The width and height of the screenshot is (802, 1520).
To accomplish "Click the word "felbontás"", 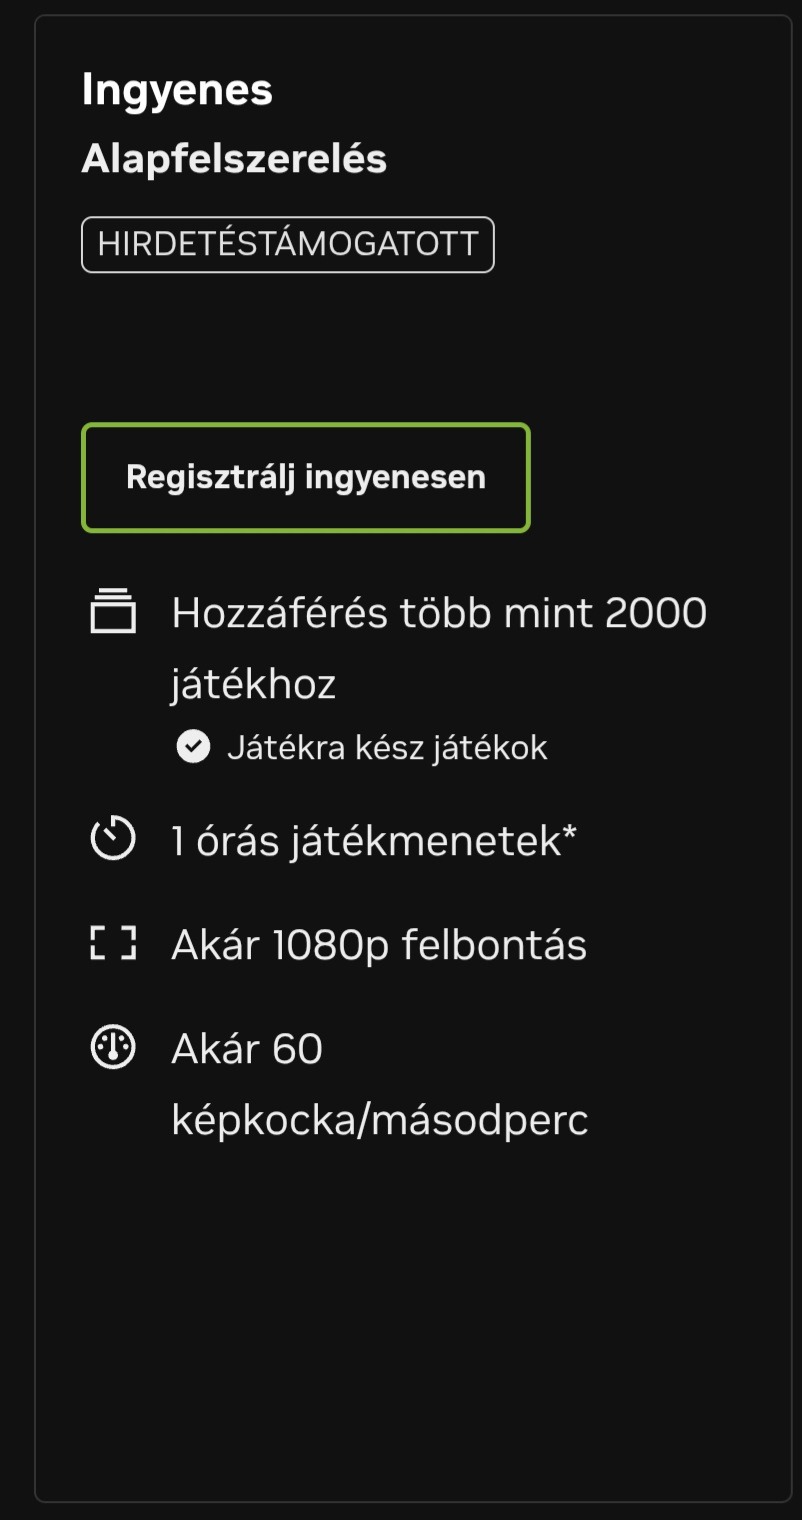I will (494, 945).
